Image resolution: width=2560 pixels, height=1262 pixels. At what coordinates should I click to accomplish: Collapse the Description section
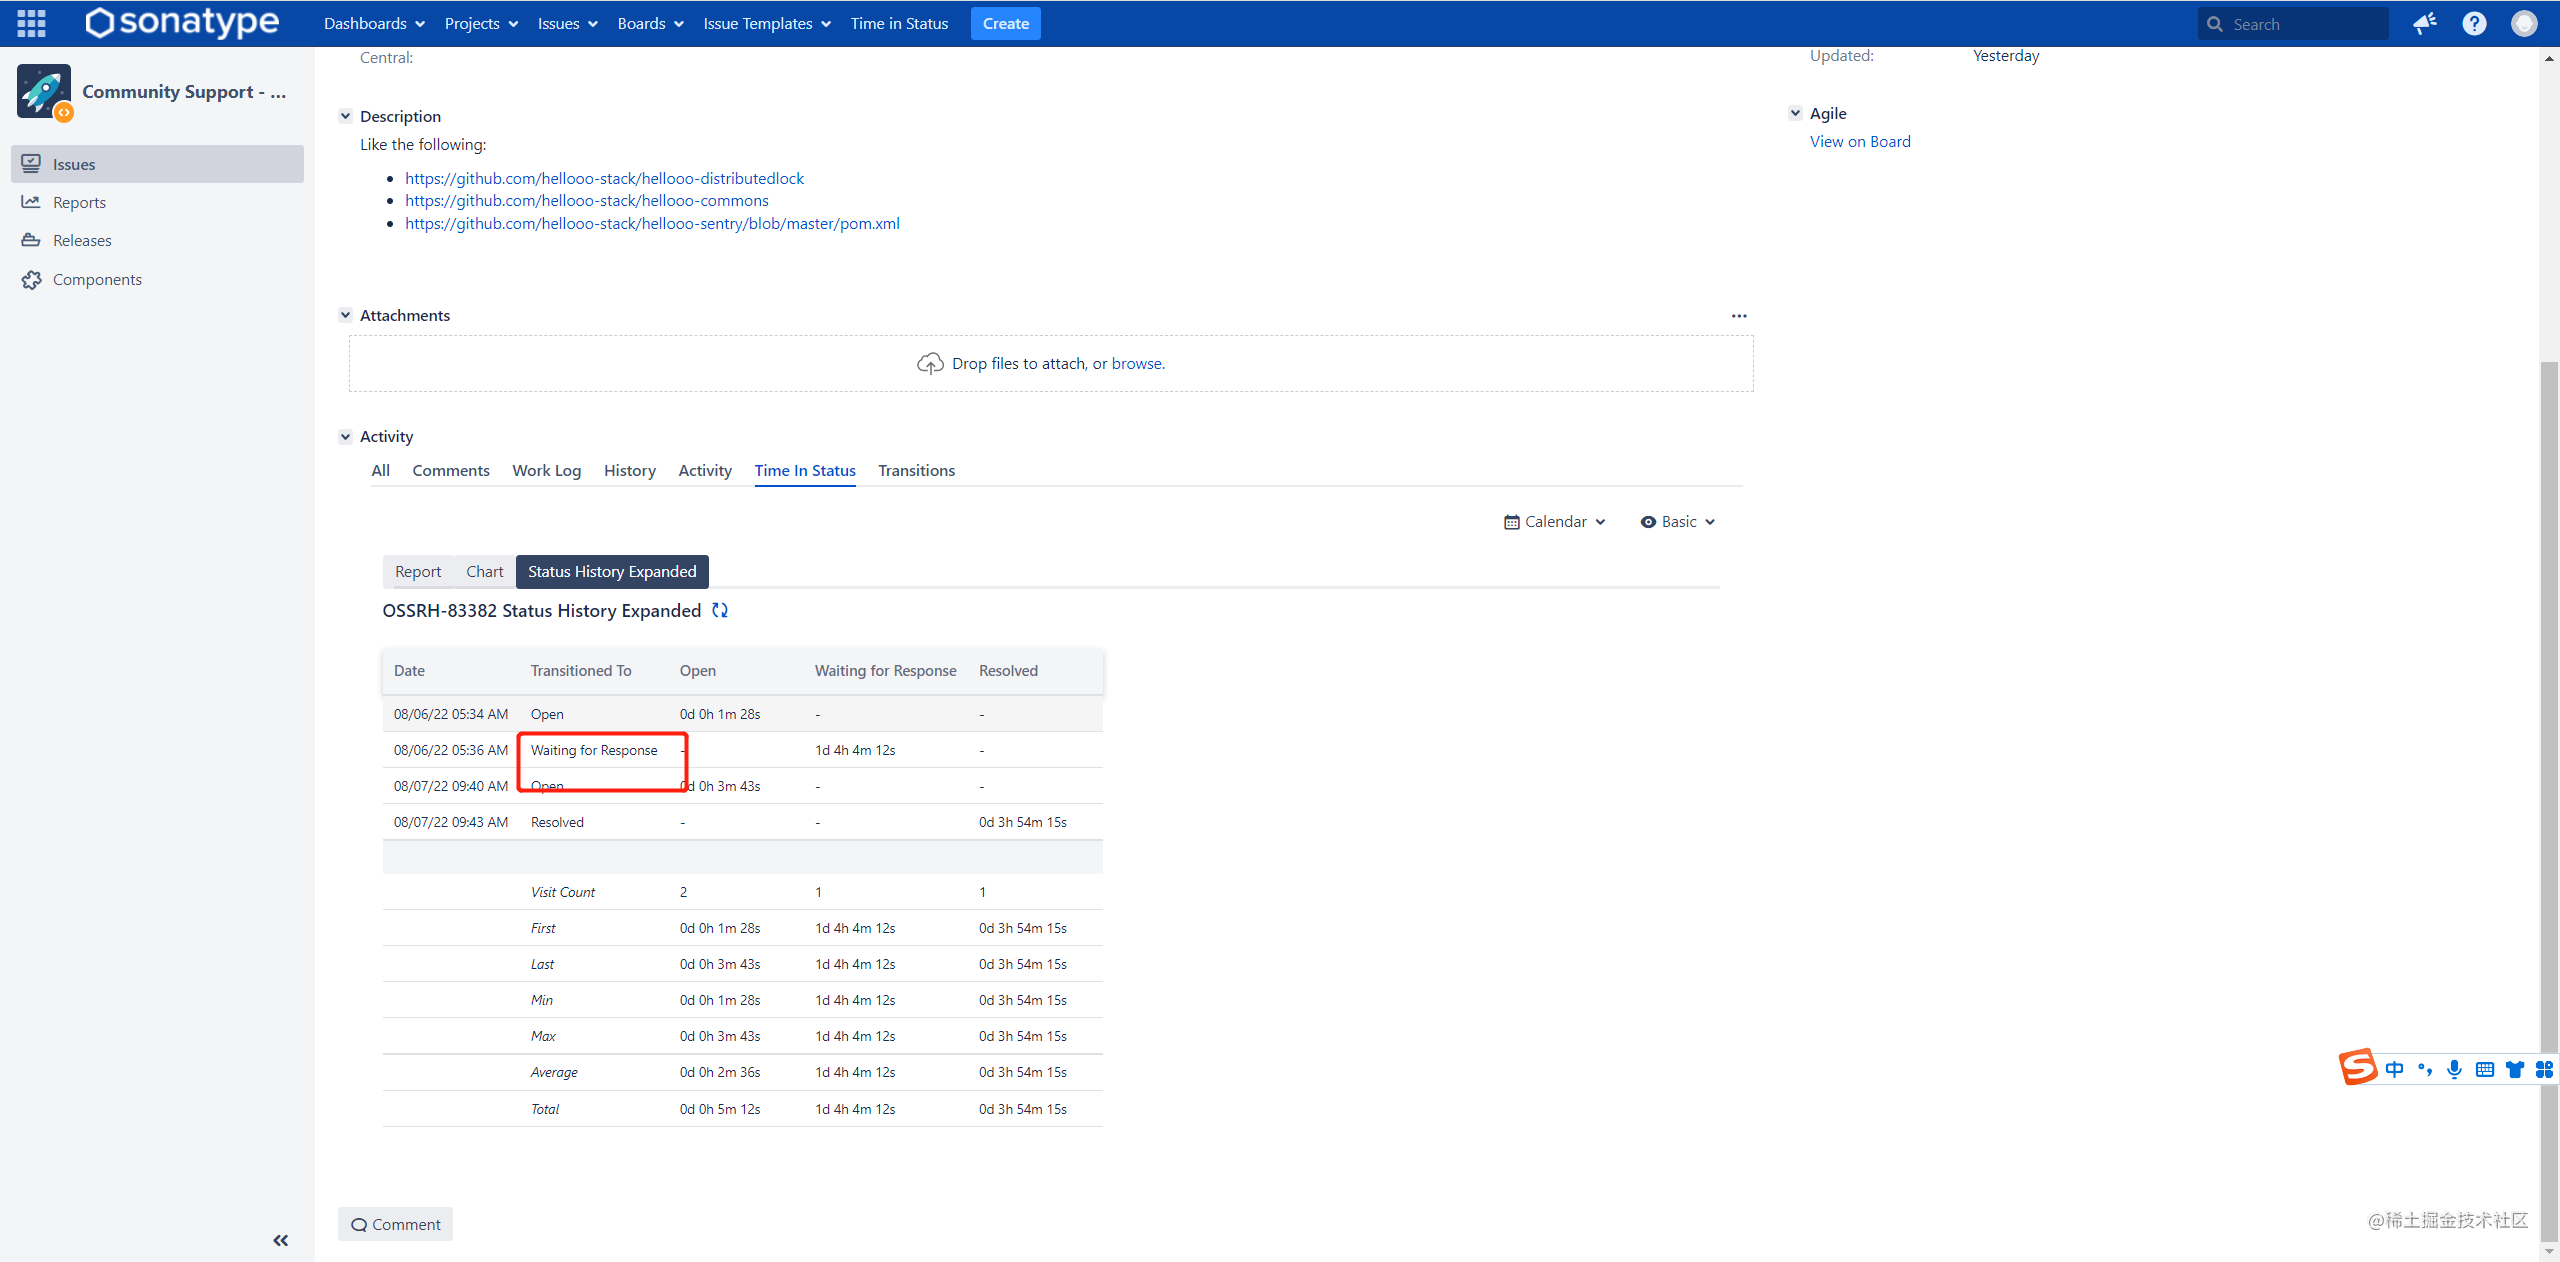click(x=345, y=116)
